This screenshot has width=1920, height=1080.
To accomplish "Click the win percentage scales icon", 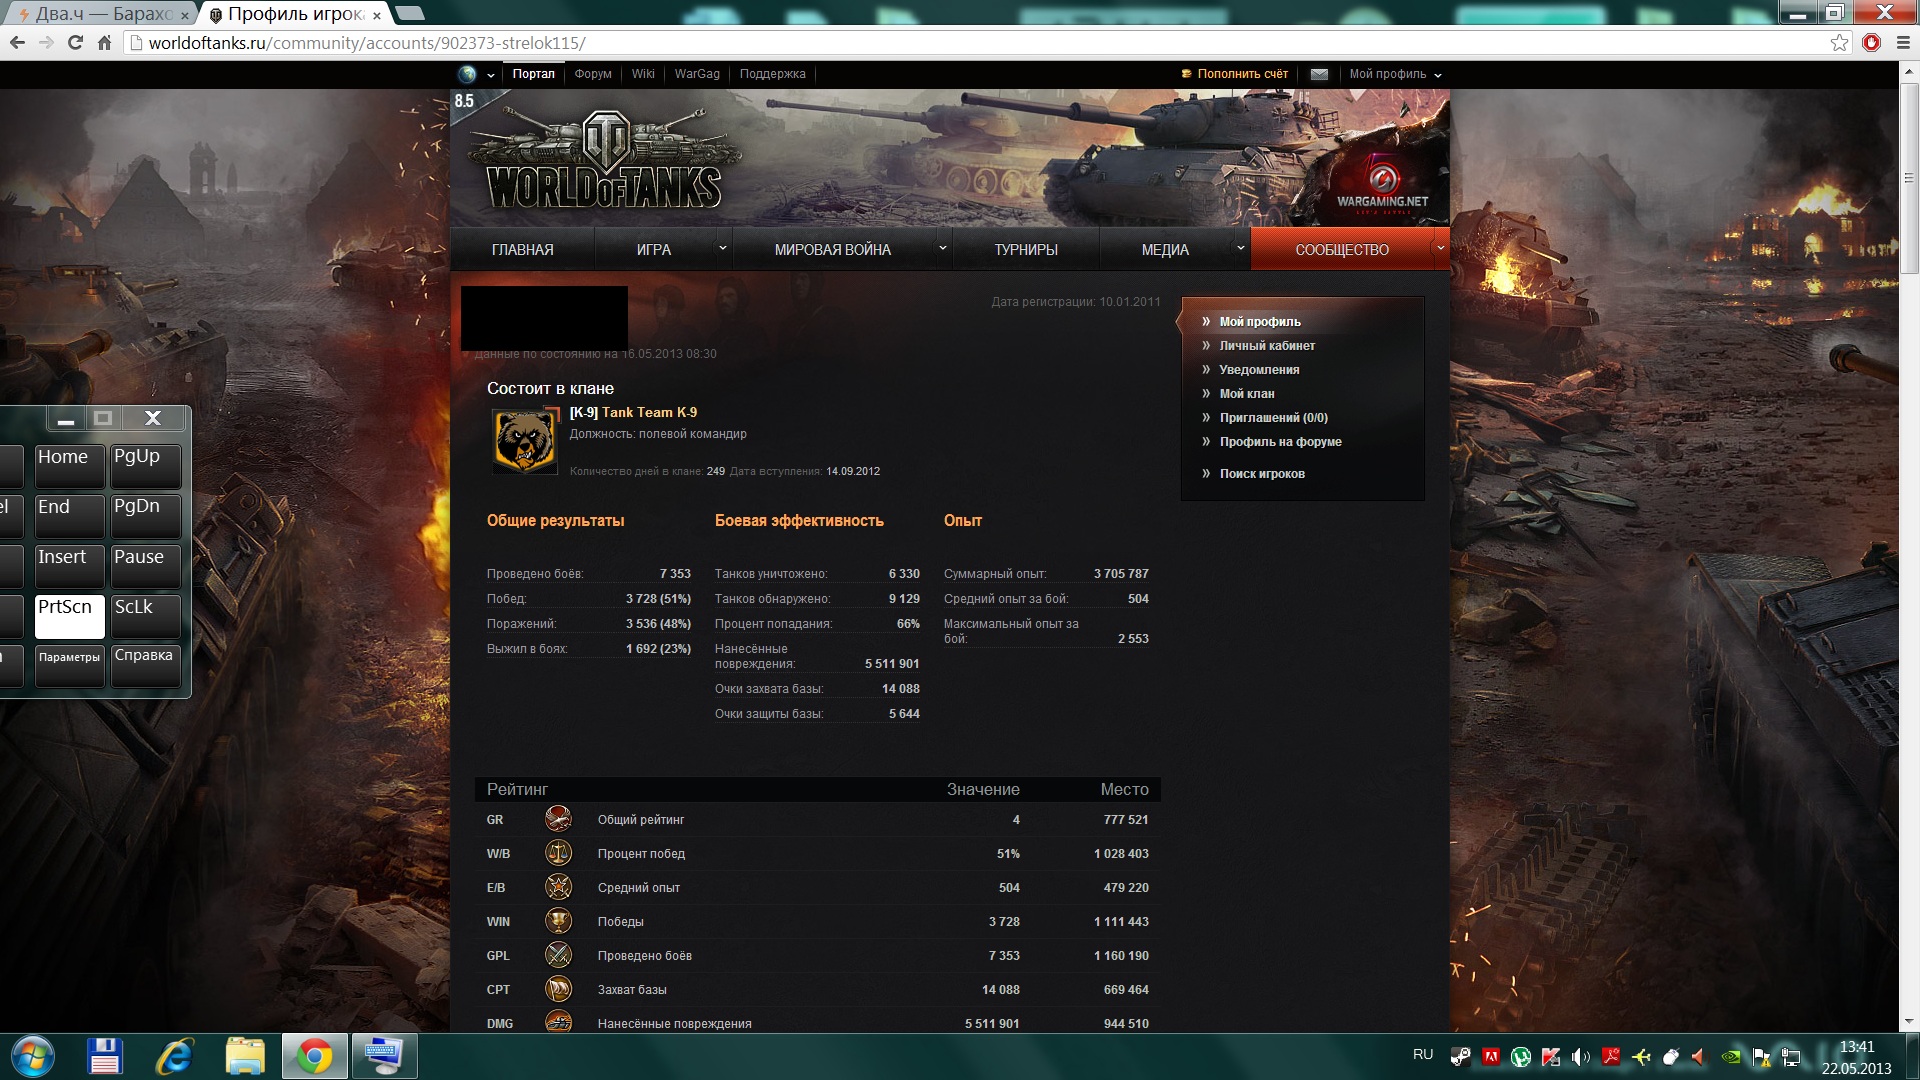I will [558, 853].
